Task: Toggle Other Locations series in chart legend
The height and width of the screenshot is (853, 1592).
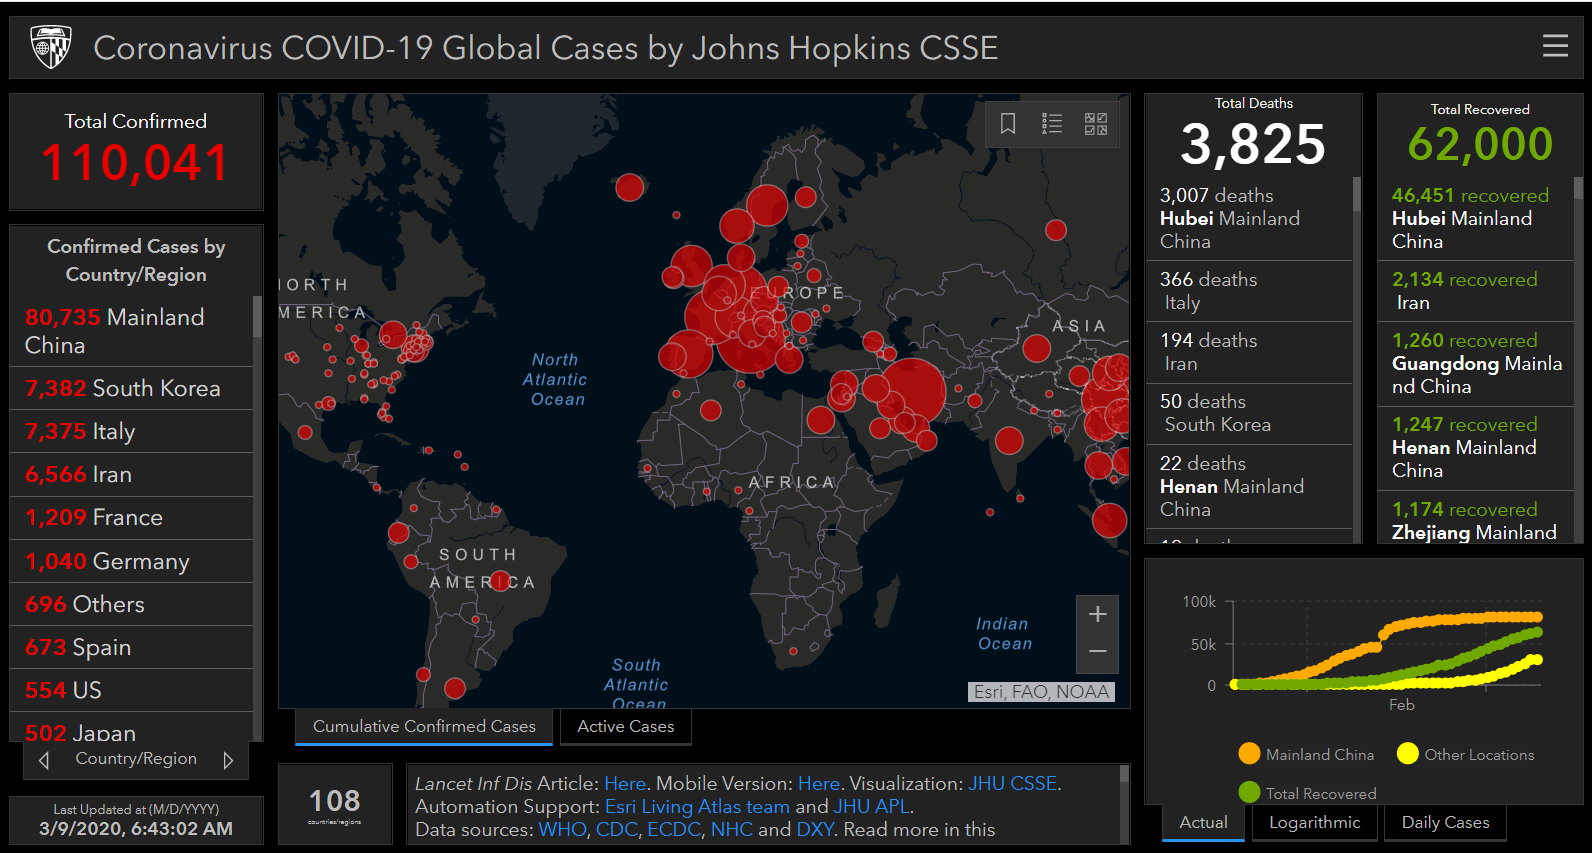Action: (1465, 754)
